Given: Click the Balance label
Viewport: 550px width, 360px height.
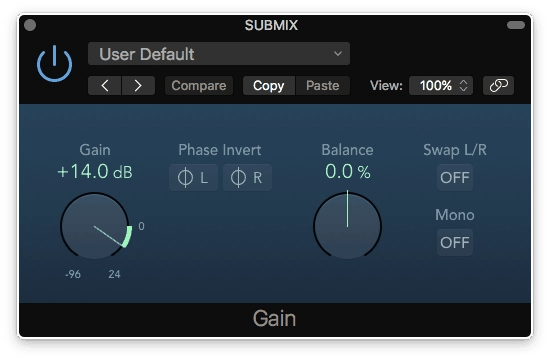Looking at the screenshot, I should pyautogui.click(x=347, y=150).
